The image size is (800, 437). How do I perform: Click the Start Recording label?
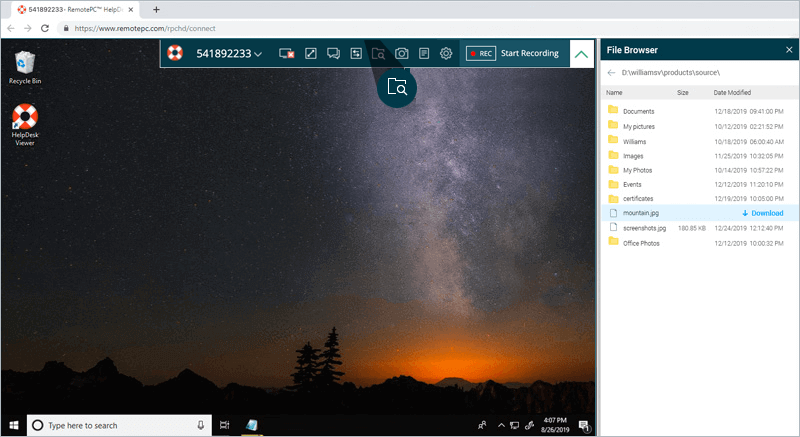(529, 53)
